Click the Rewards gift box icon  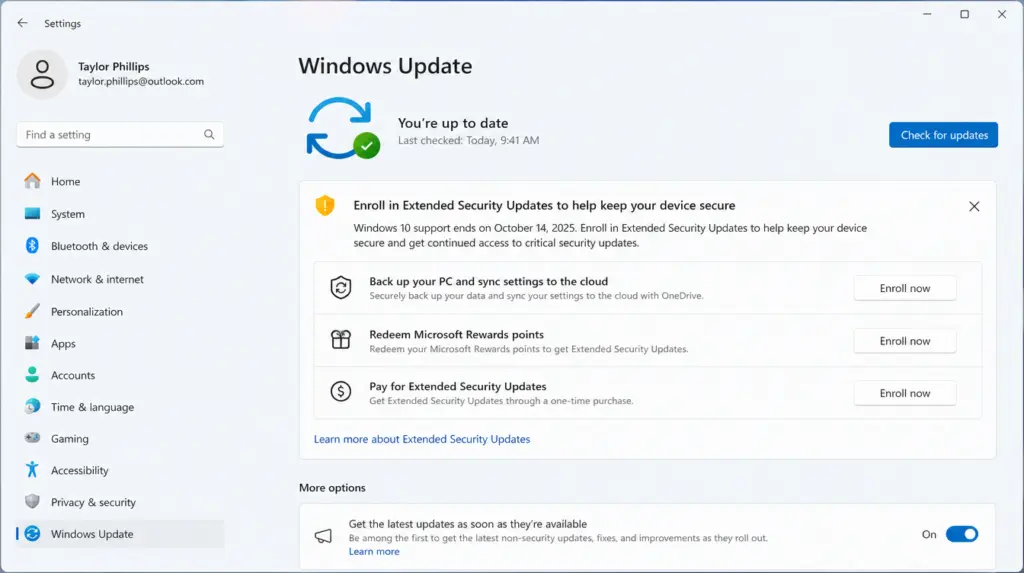point(341,340)
